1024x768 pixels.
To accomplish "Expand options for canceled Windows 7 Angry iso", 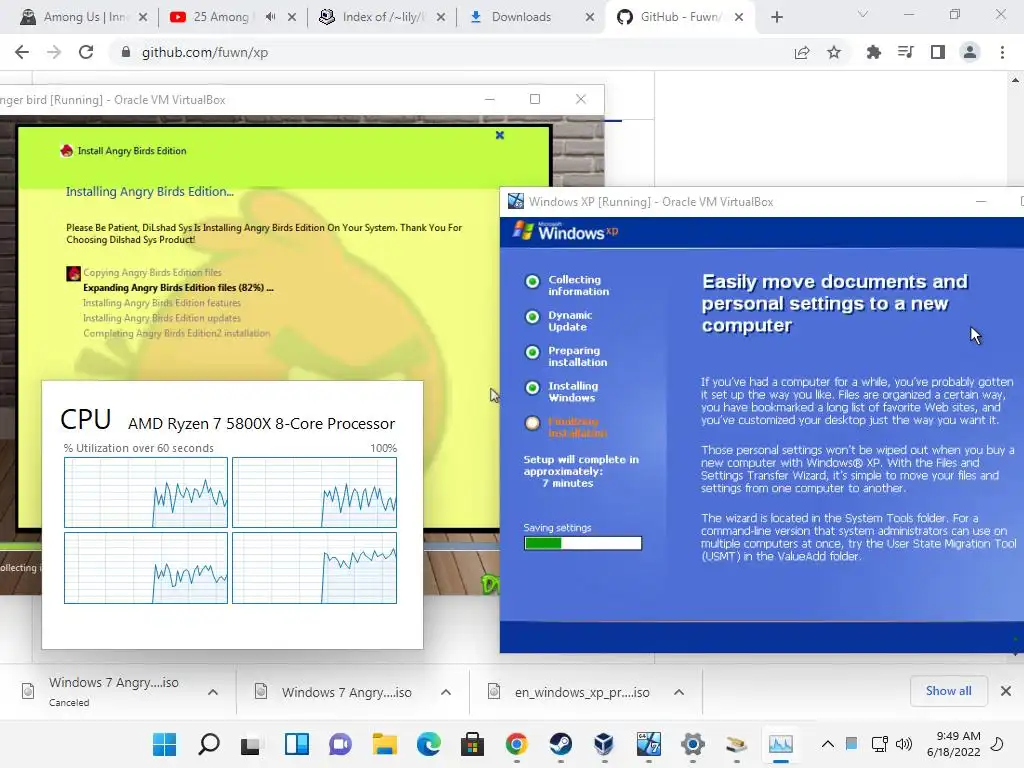I will click(x=213, y=692).
